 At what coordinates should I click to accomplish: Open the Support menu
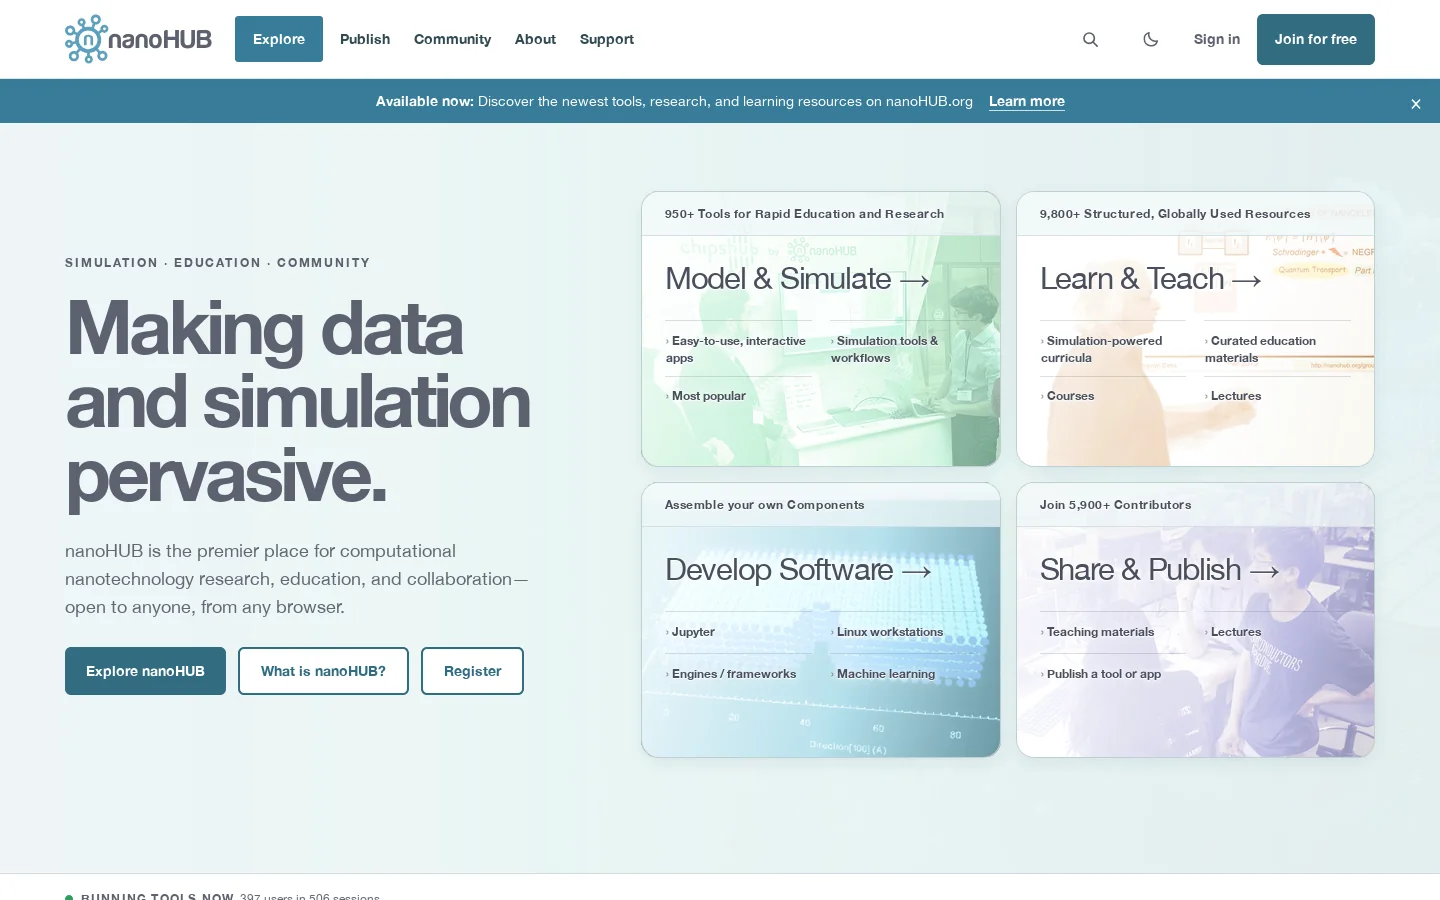click(607, 39)
